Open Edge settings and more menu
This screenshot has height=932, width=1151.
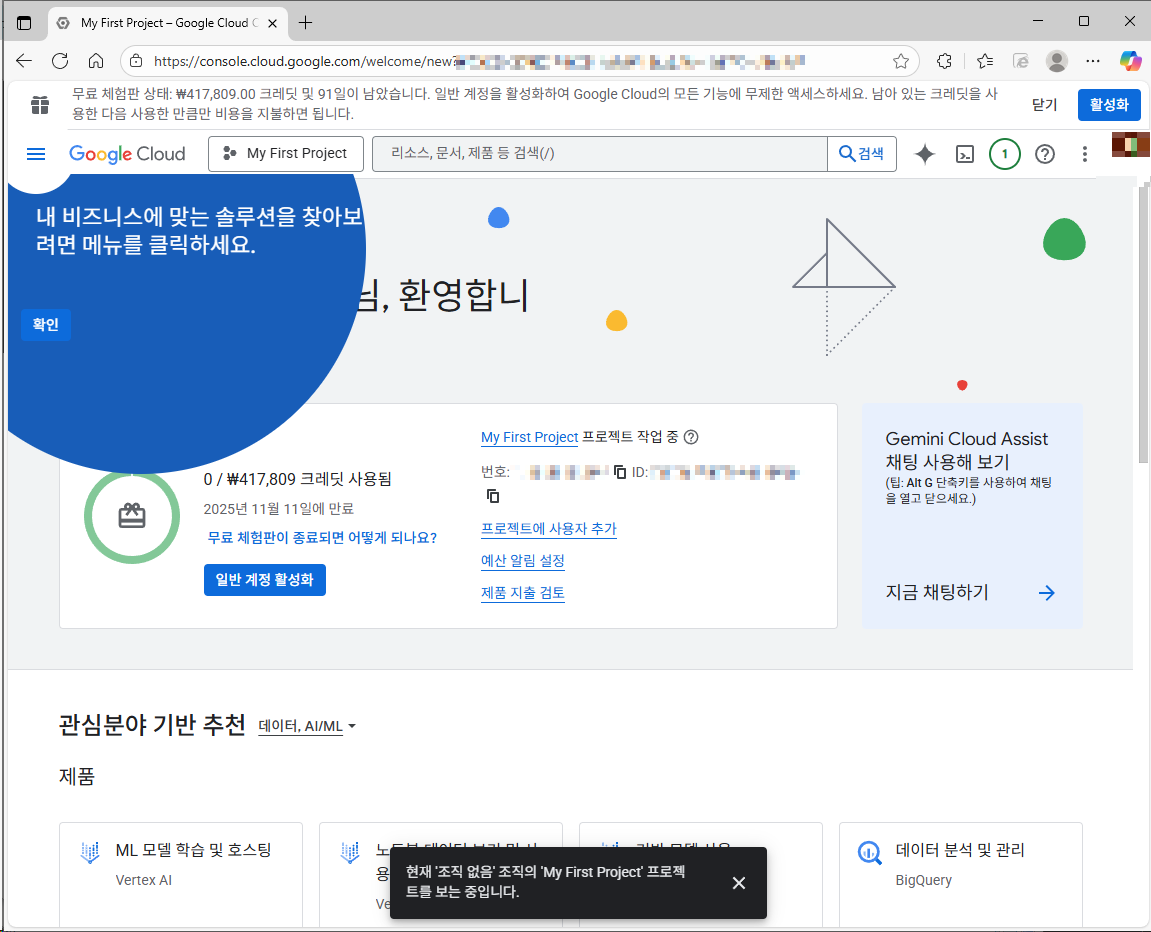(1093, 61)
